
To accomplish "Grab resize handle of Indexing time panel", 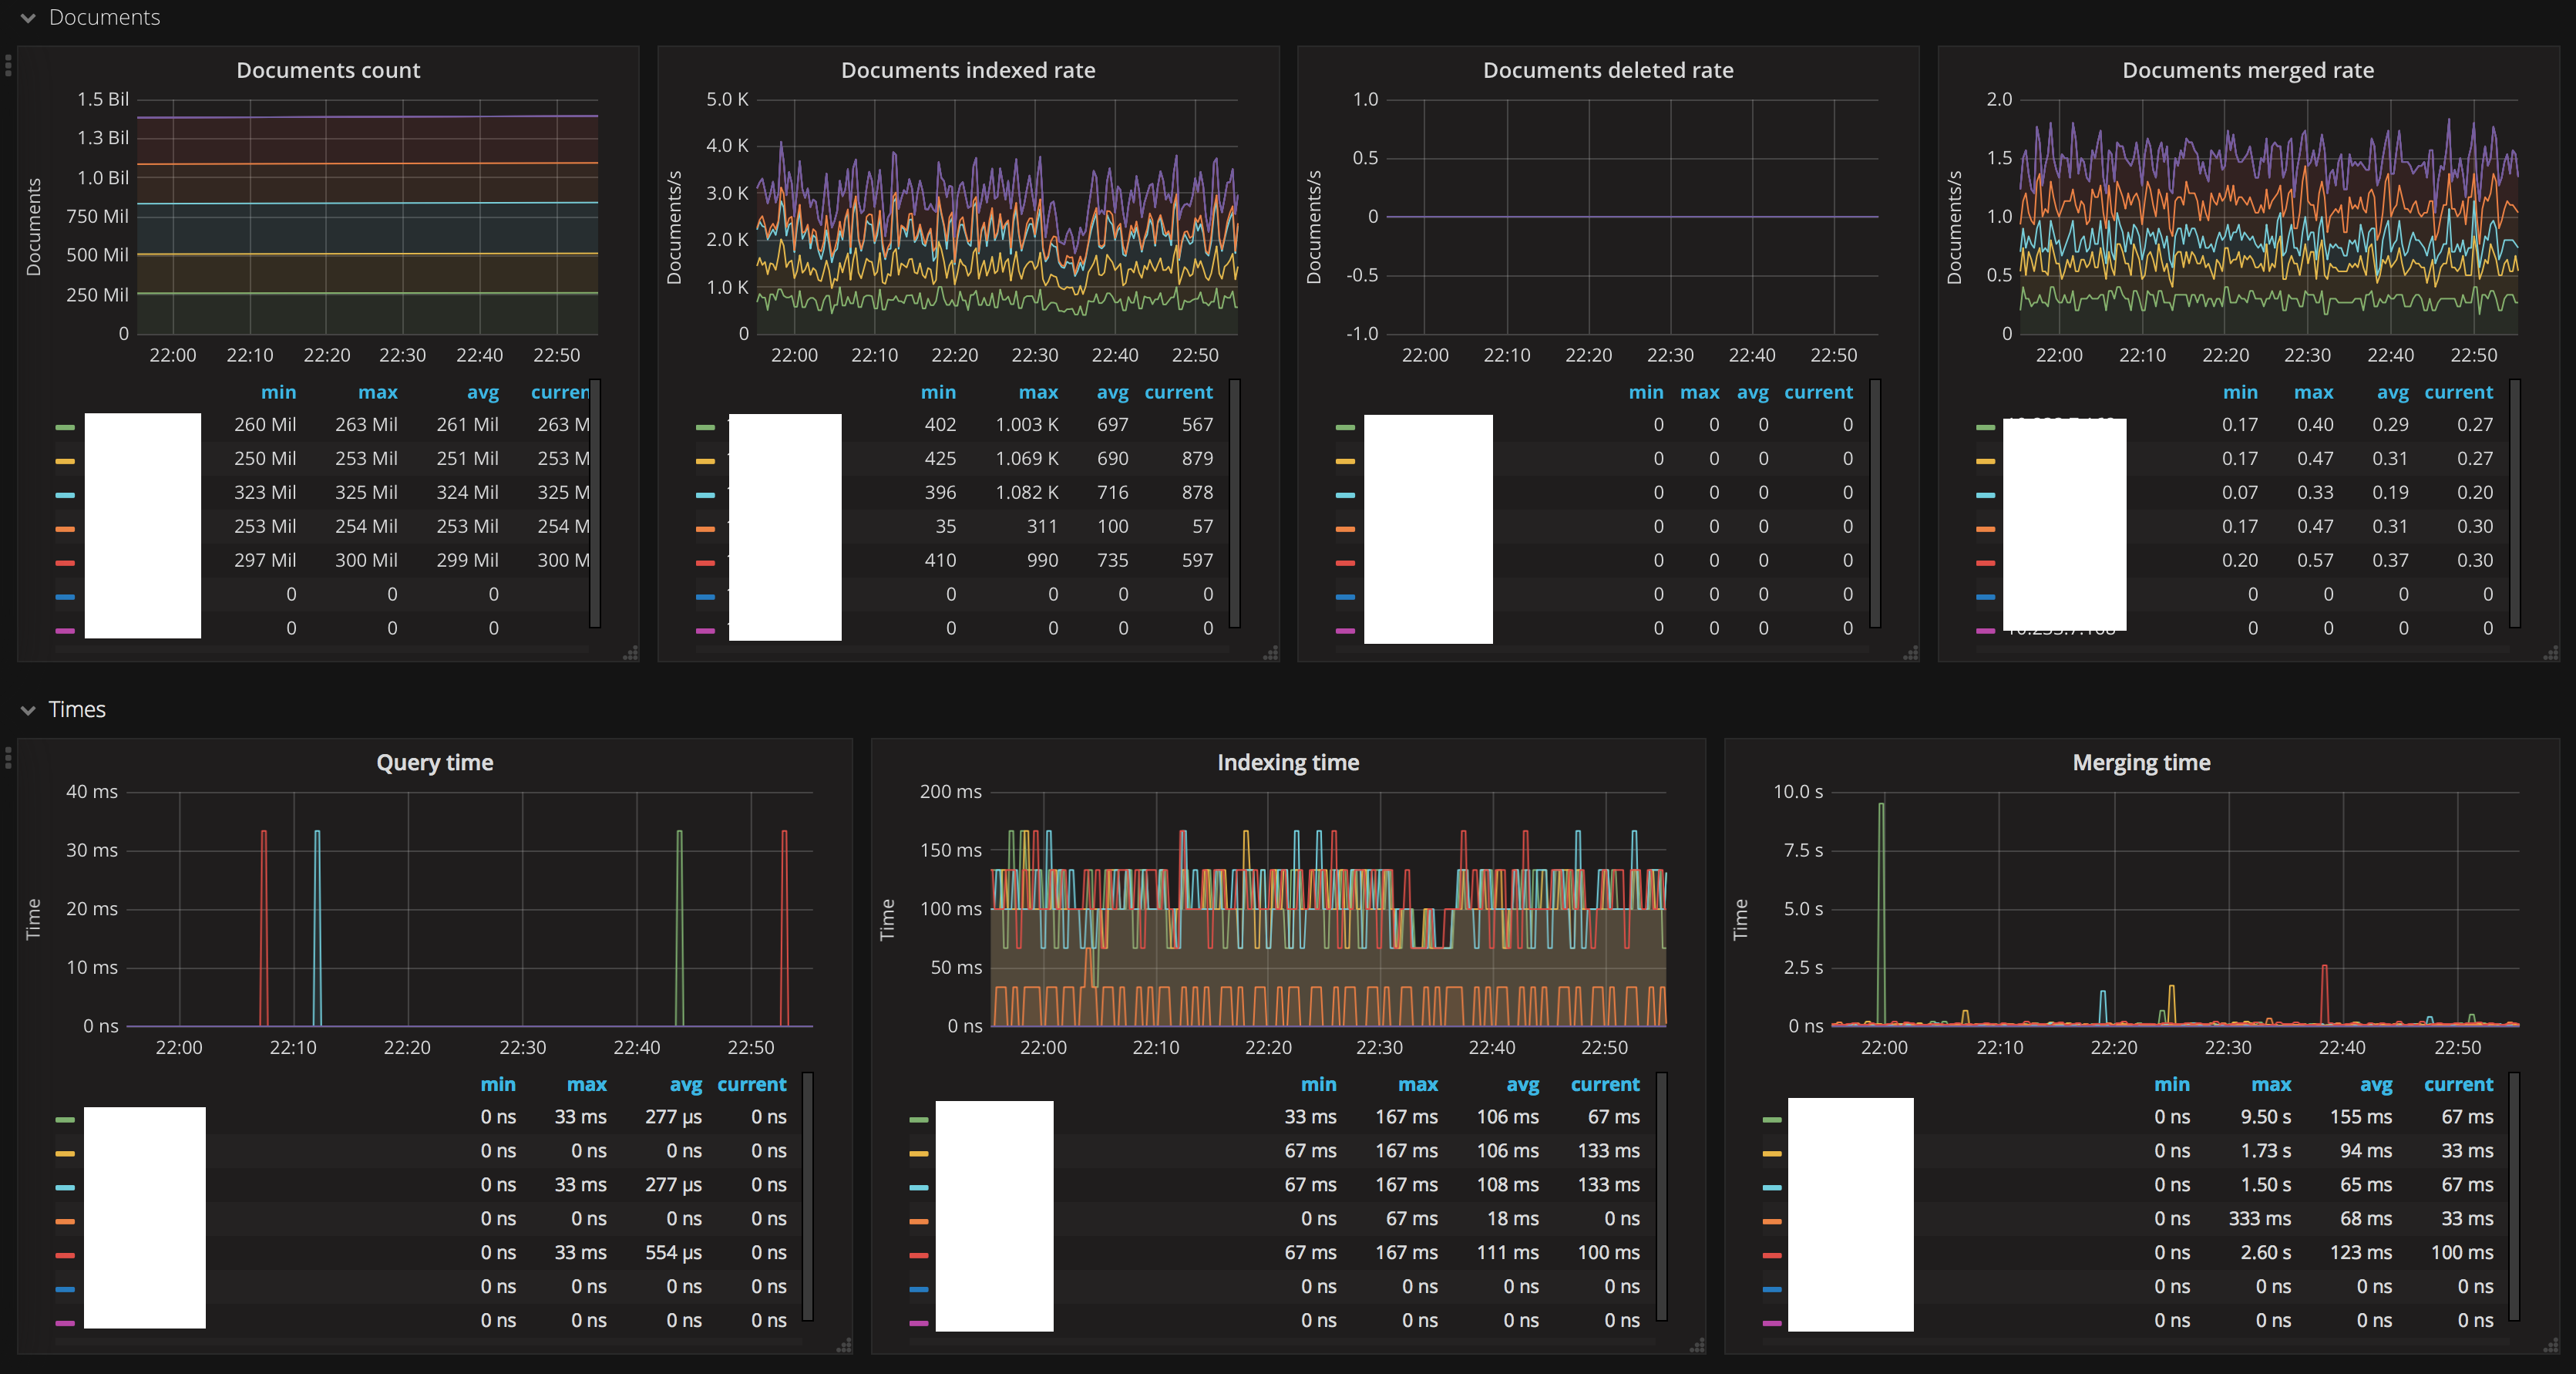I will click(1697, 1346).
